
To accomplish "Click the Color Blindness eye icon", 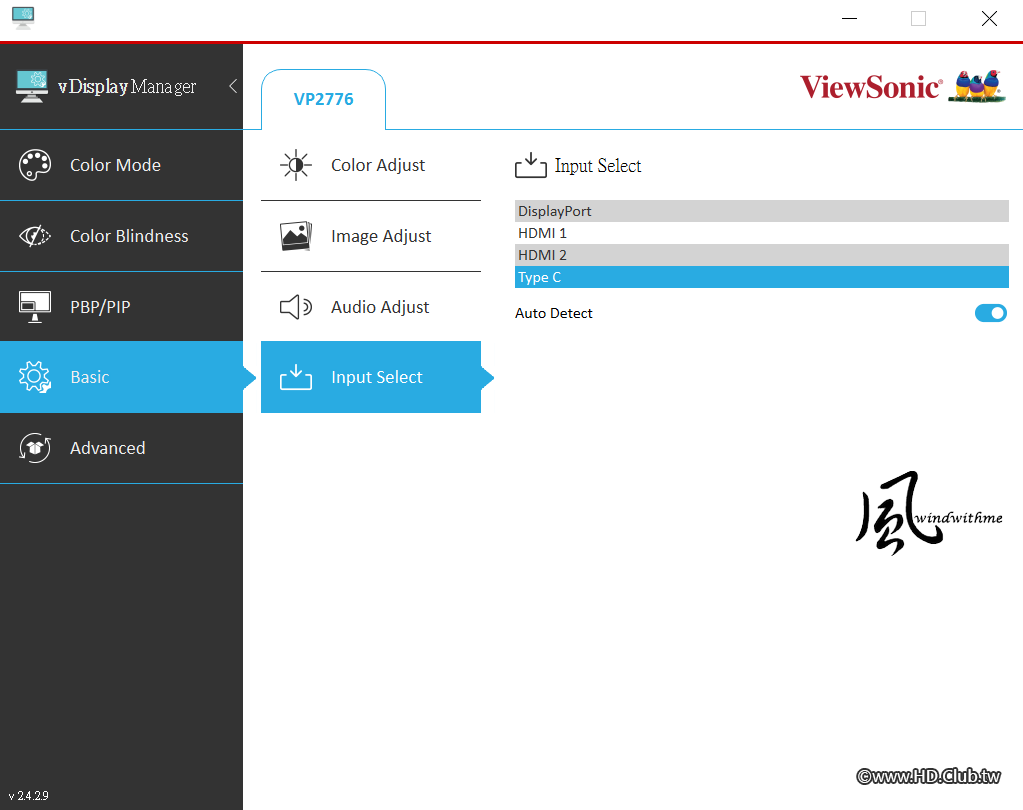I will [x=35, y=235].
